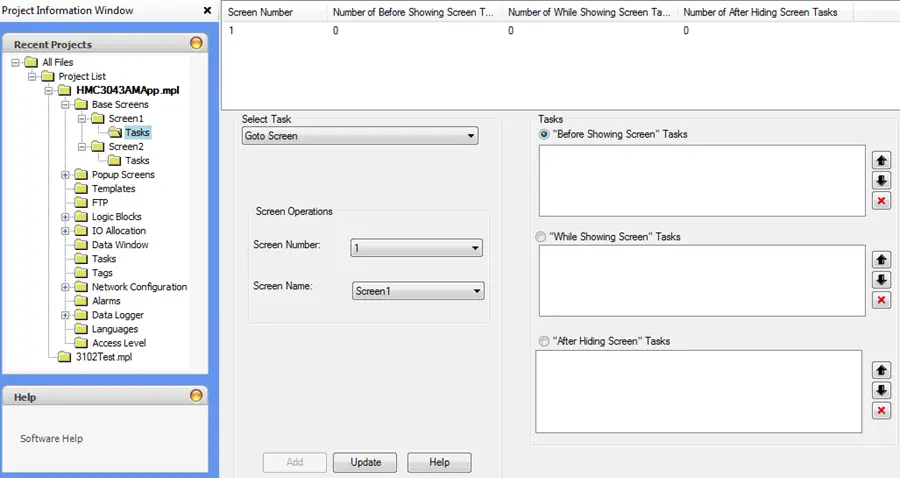Click the Help button beside Update
This screenshot has height=478, width=900.
(x=439, y=463)
